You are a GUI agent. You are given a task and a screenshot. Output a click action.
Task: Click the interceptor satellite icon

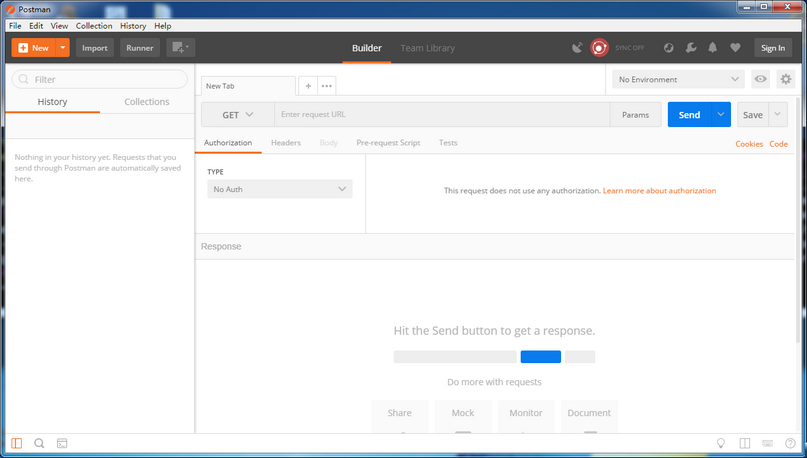click(577, 48)
